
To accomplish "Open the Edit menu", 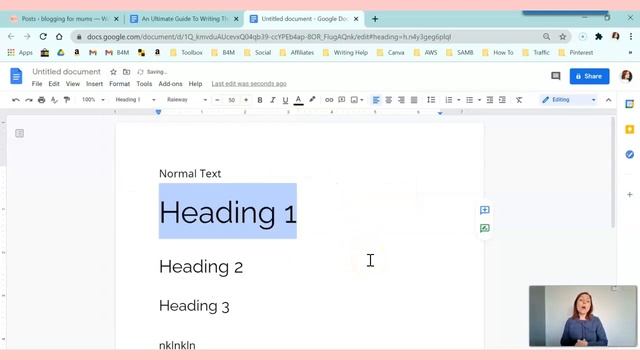I will coord(54,84).
